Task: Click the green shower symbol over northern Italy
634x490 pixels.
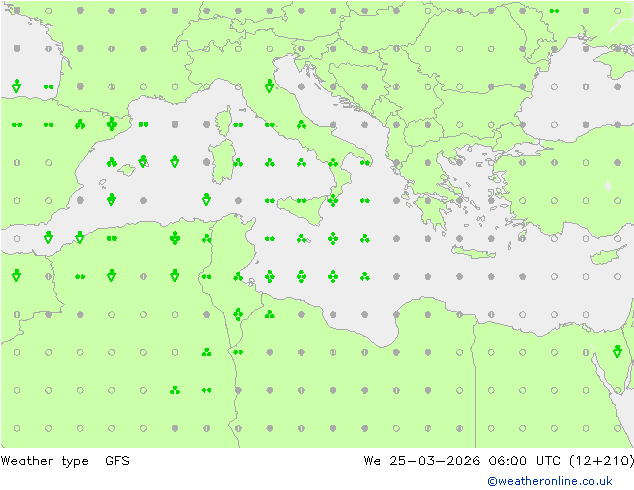Action: point(270,86)
